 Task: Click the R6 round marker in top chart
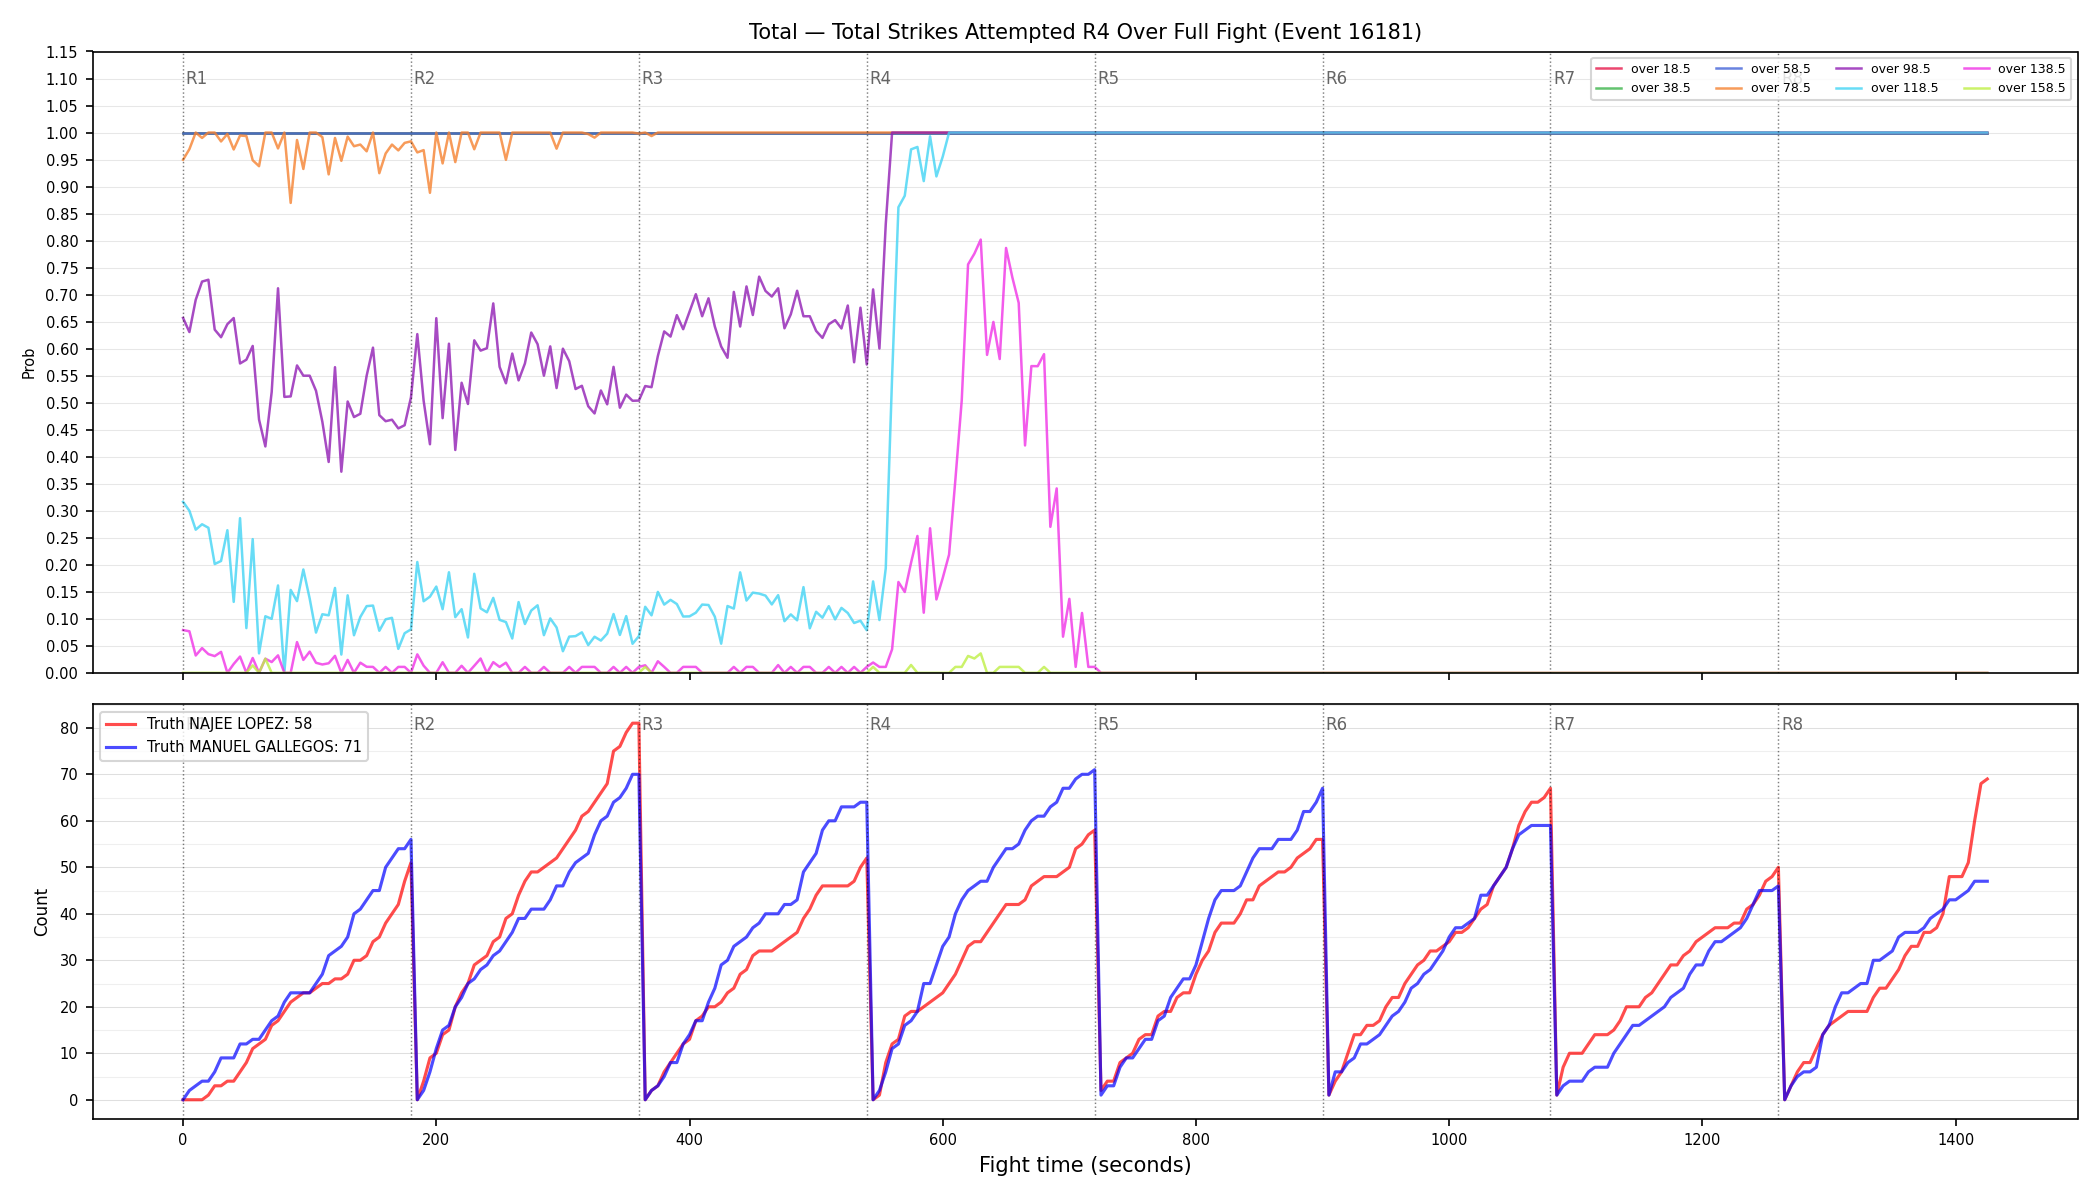pyautogui.click(x=1336, y=78)
